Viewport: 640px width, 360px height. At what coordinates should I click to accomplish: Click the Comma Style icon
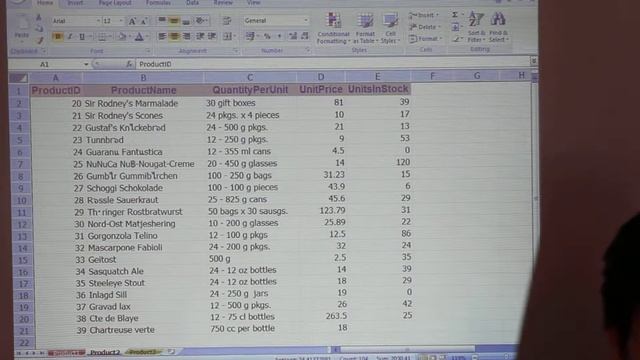[x=279, y=36]
